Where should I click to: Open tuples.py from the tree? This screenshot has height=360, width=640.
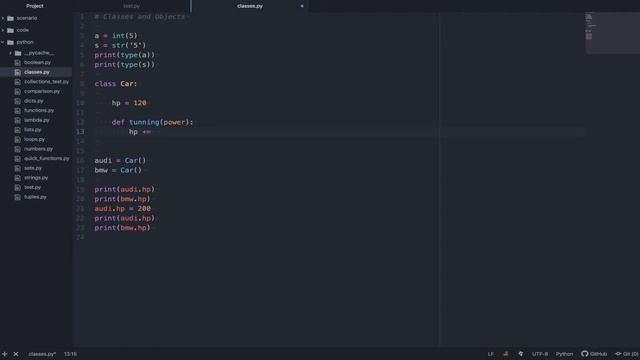tap(35, 197)
